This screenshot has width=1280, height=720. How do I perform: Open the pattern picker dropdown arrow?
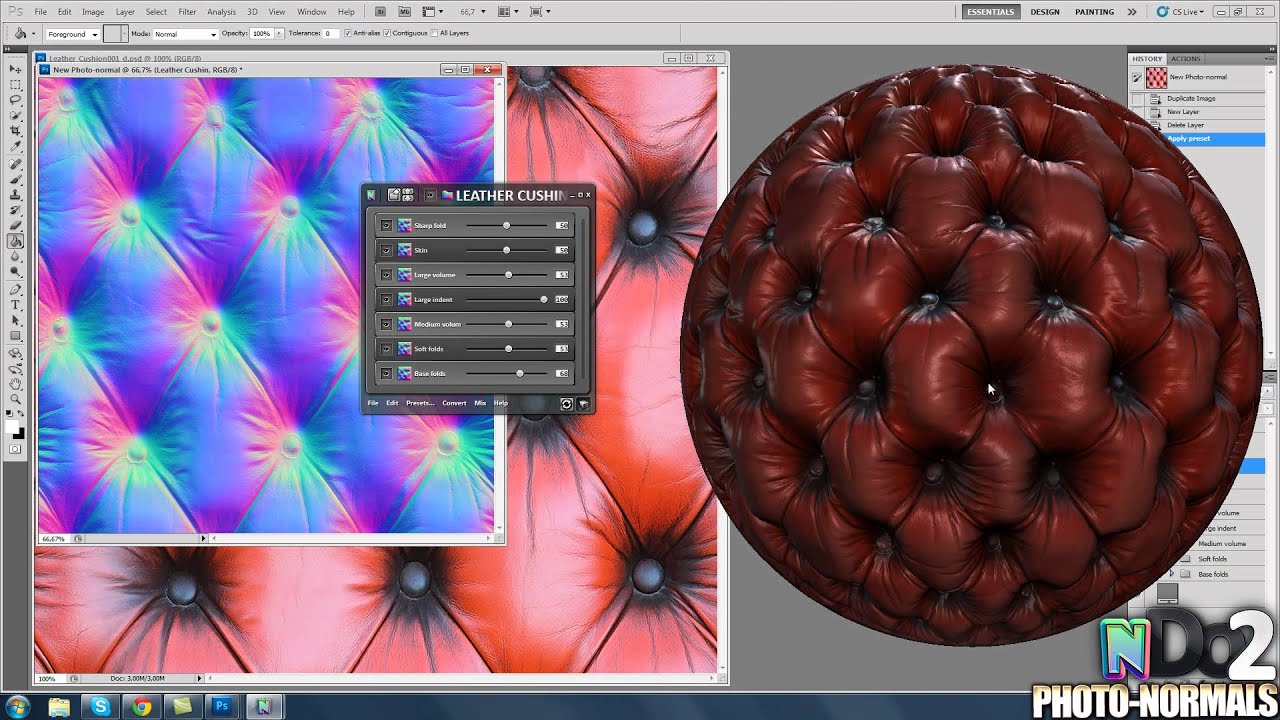point(124,34)
